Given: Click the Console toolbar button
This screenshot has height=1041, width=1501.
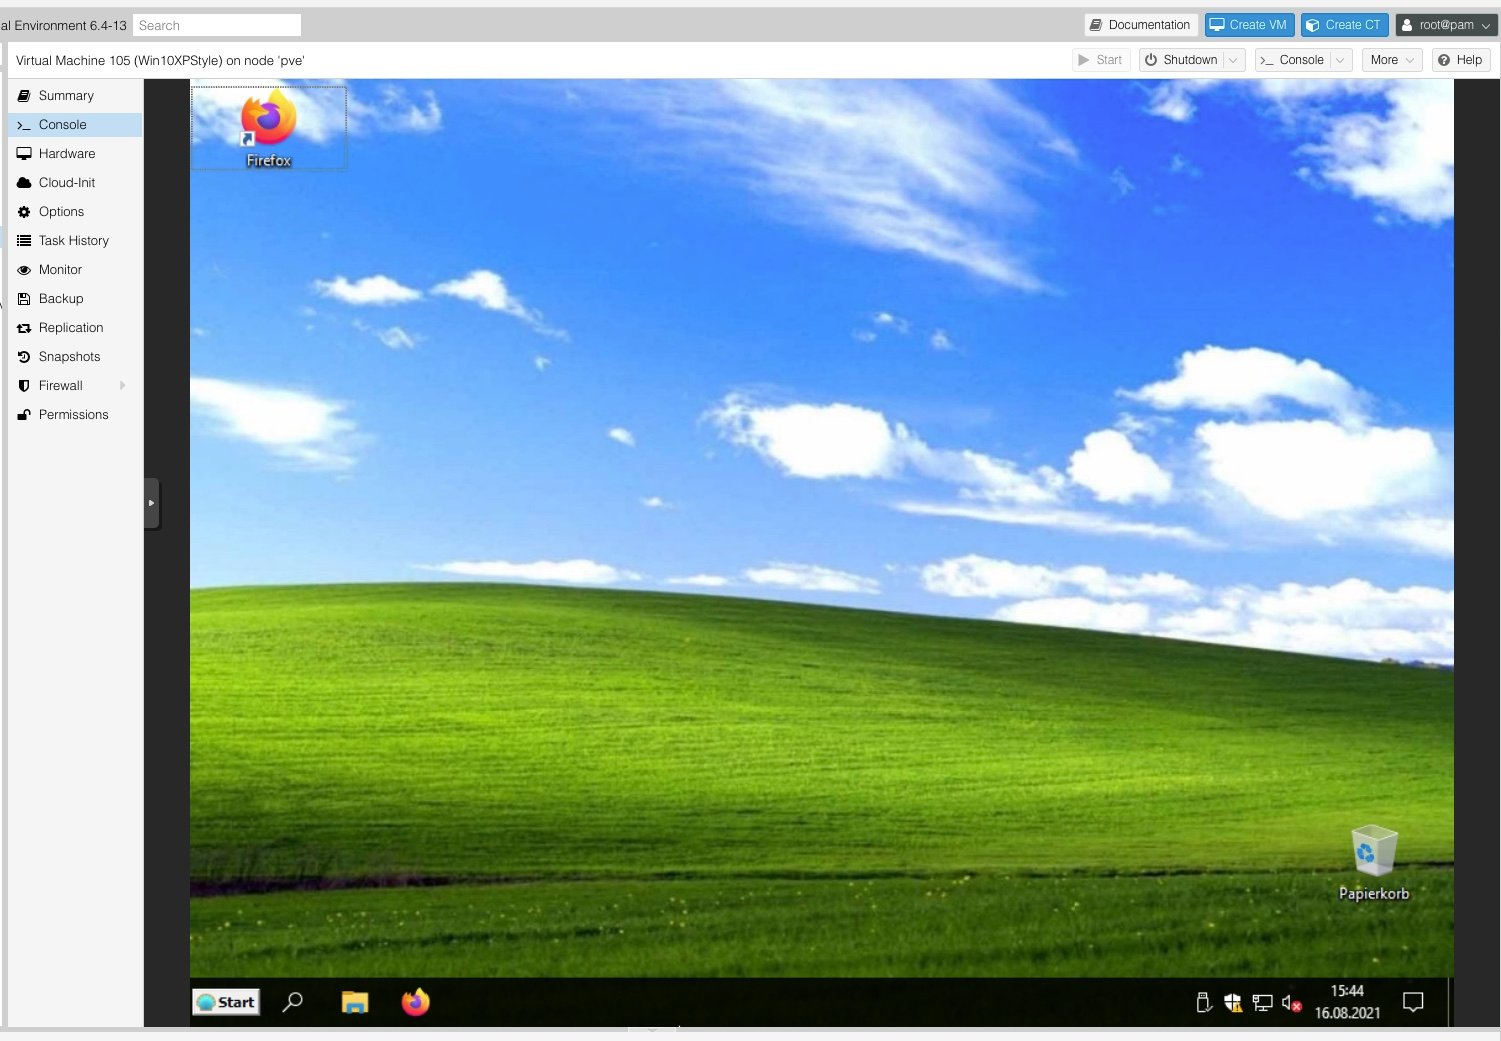Looking at the screenshot, I should (x=1292, y=60).
